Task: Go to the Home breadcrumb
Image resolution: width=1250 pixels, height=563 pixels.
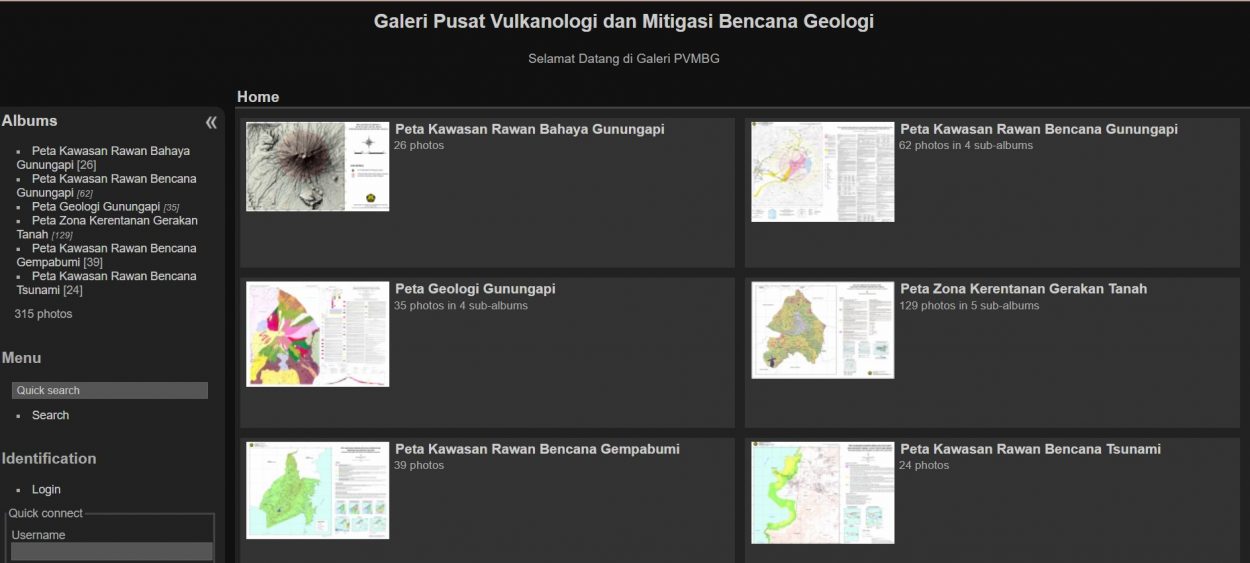Action: click(x=258, y=97)
